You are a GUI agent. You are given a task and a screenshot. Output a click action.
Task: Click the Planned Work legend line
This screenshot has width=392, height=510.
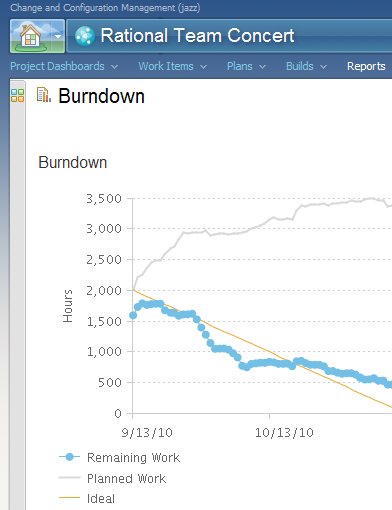coord(69,478)
